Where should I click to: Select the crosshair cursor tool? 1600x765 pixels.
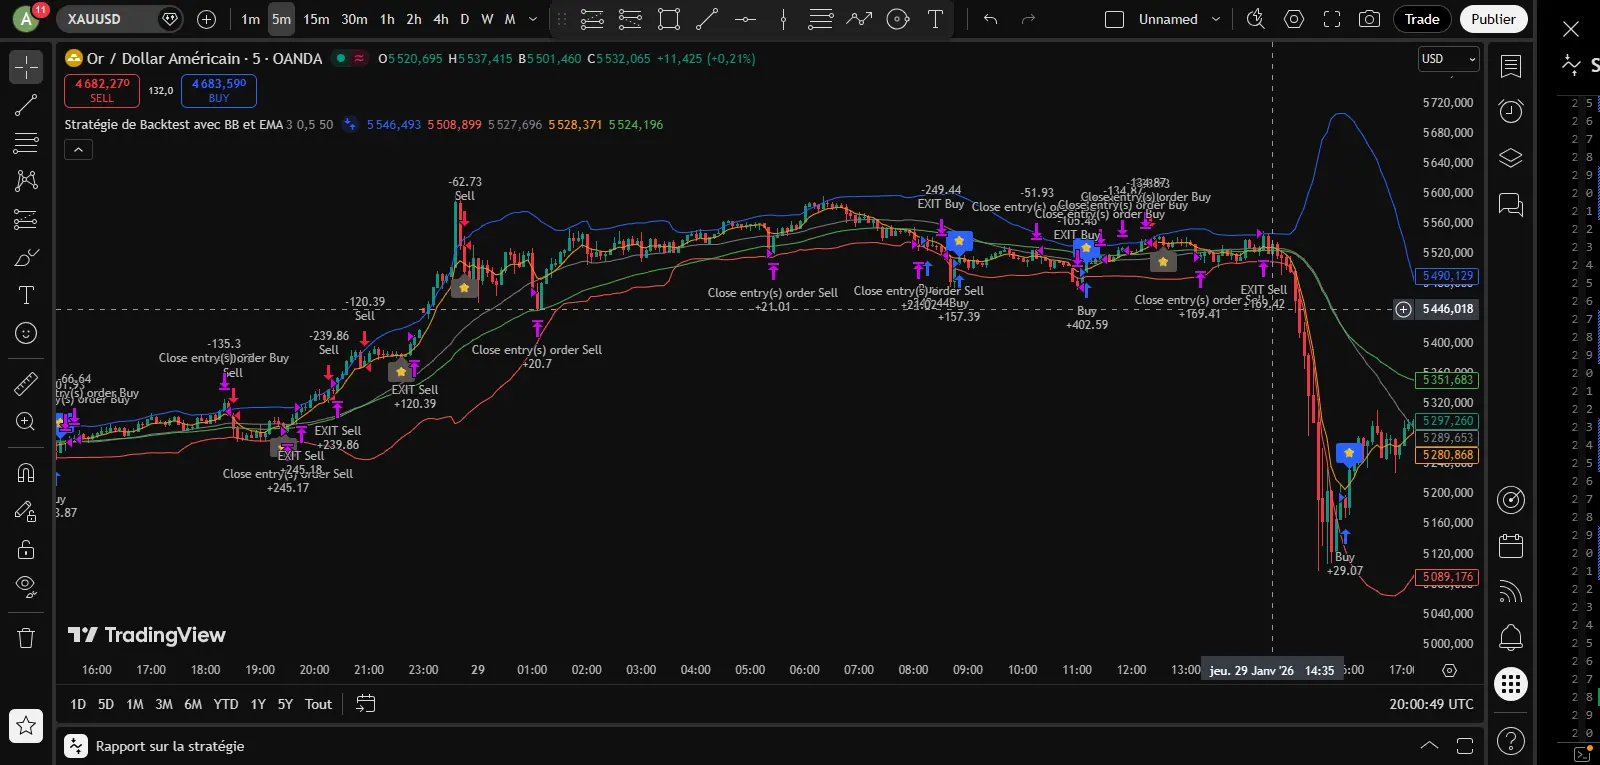click(x=26, y=67)
